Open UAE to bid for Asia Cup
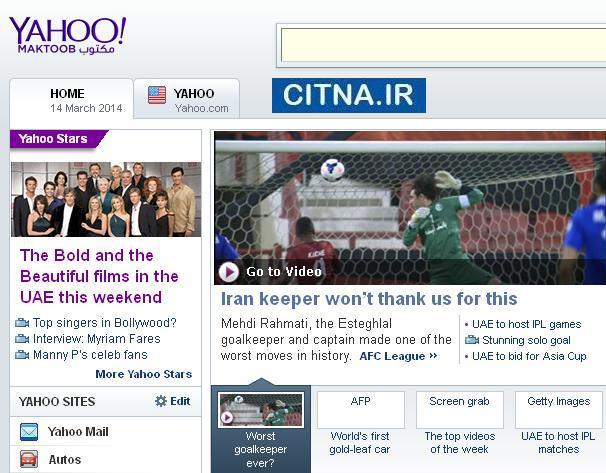The image size is (606, 473). click(529, 356)
